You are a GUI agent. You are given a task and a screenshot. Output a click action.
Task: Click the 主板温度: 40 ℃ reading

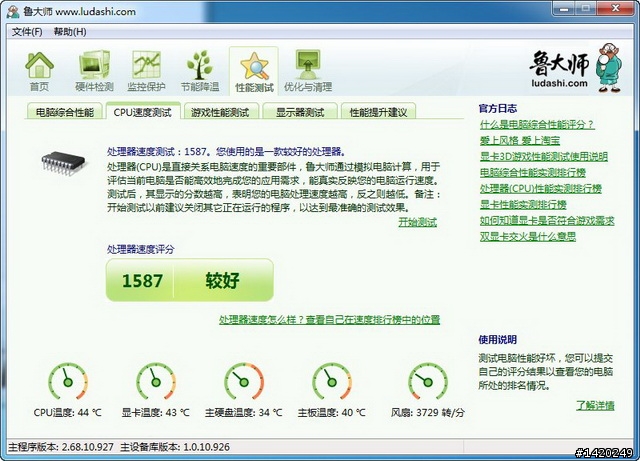pos(331,412)
